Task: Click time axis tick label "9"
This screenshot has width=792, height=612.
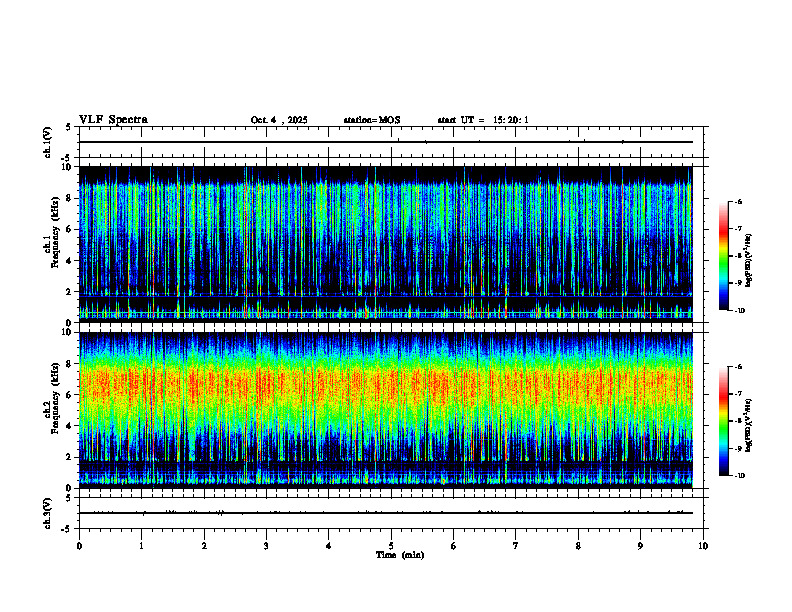Action: click(x=640, y=546)
